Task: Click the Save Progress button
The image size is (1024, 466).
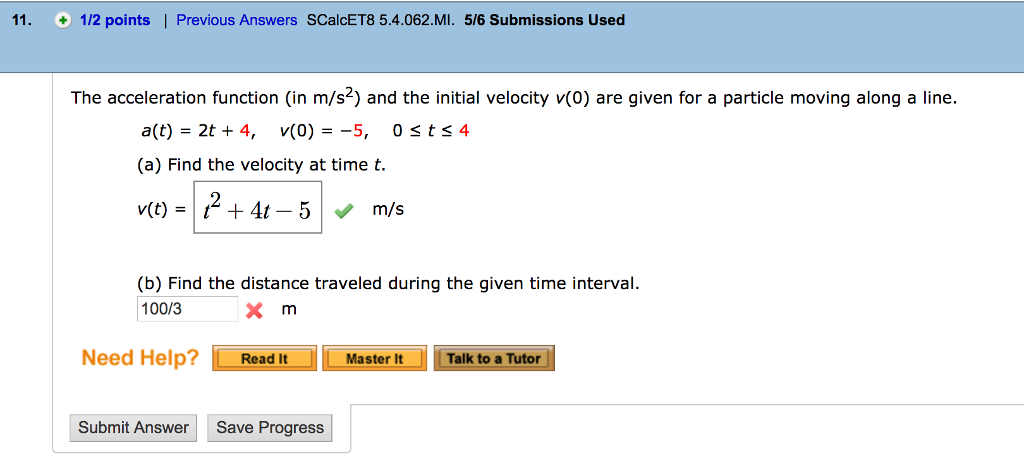Action: point(270,428)
